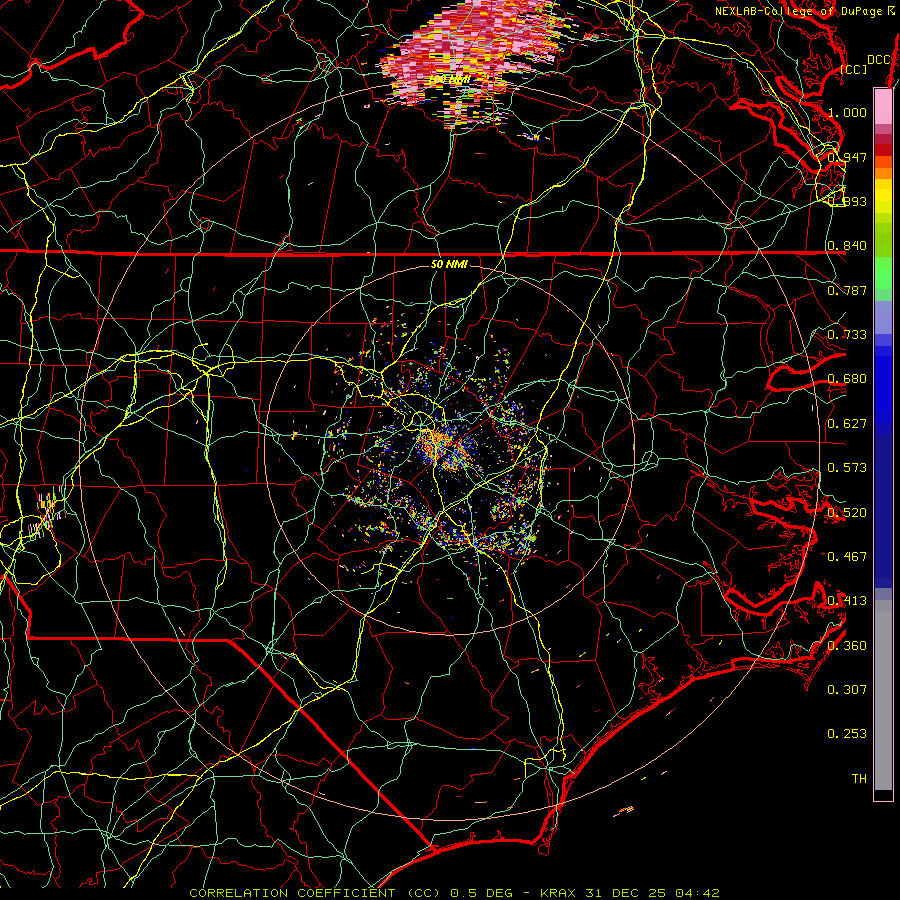Select the 0.413 scale value
Image resolution: width=900 pixels, height=900 pixels.
(x=847, y=601)
